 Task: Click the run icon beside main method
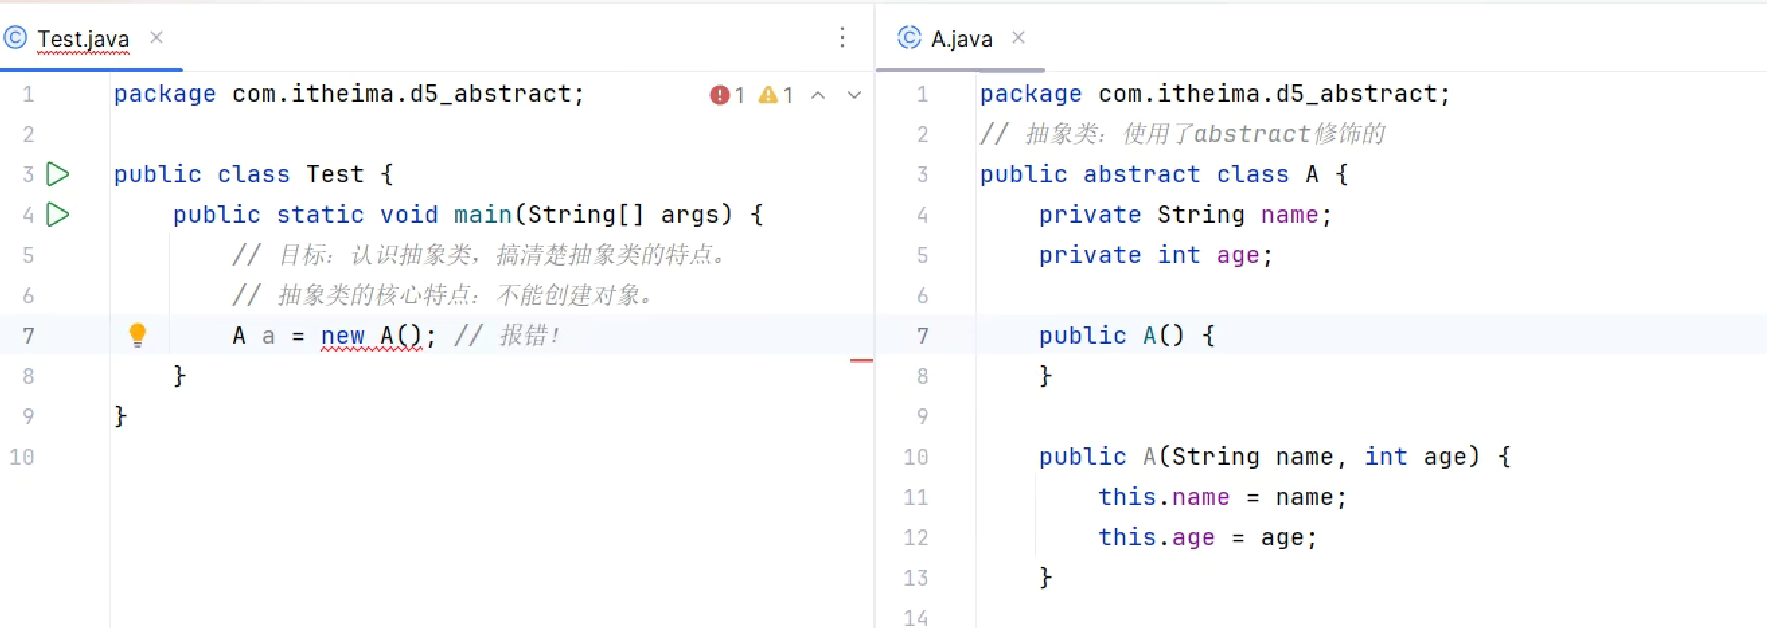click(x=58, y=214)
